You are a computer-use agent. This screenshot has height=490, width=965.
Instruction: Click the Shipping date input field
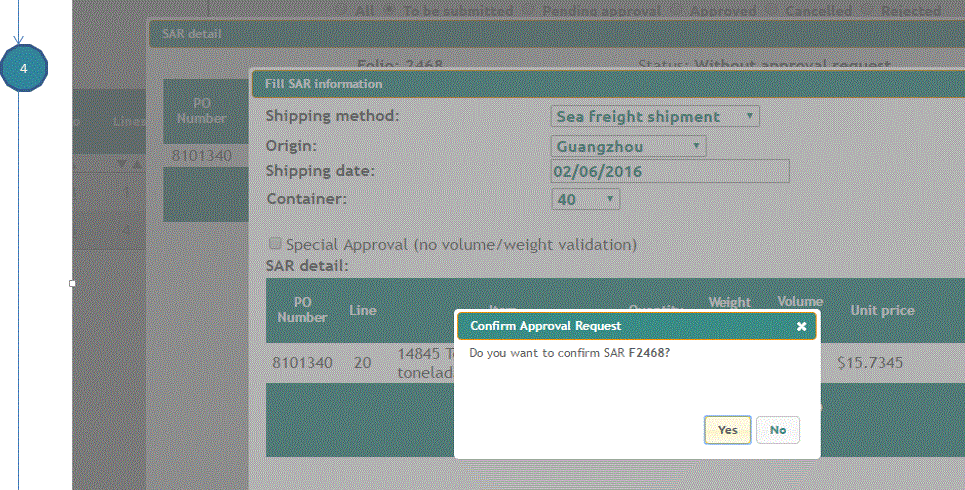click(x=670, y=172)
